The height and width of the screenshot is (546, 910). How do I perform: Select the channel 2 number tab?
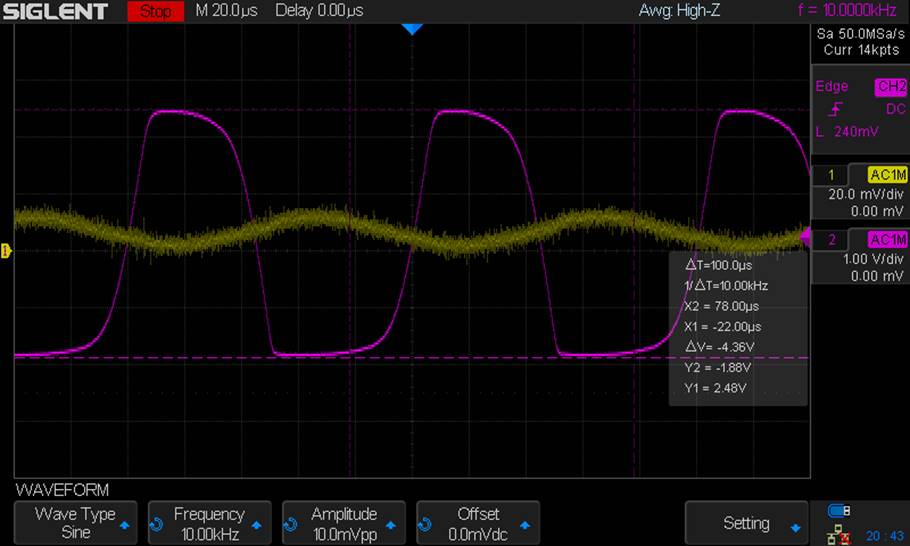tap(831, 240)
